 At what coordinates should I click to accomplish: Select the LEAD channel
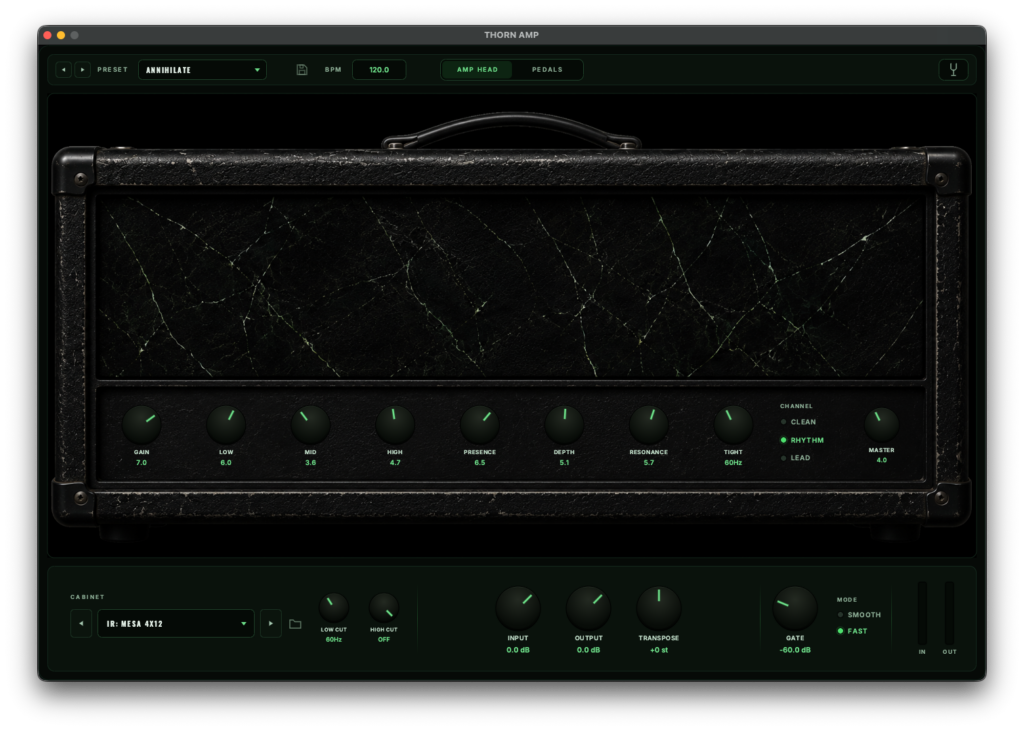pyautogui.click(x=795, y=458)
